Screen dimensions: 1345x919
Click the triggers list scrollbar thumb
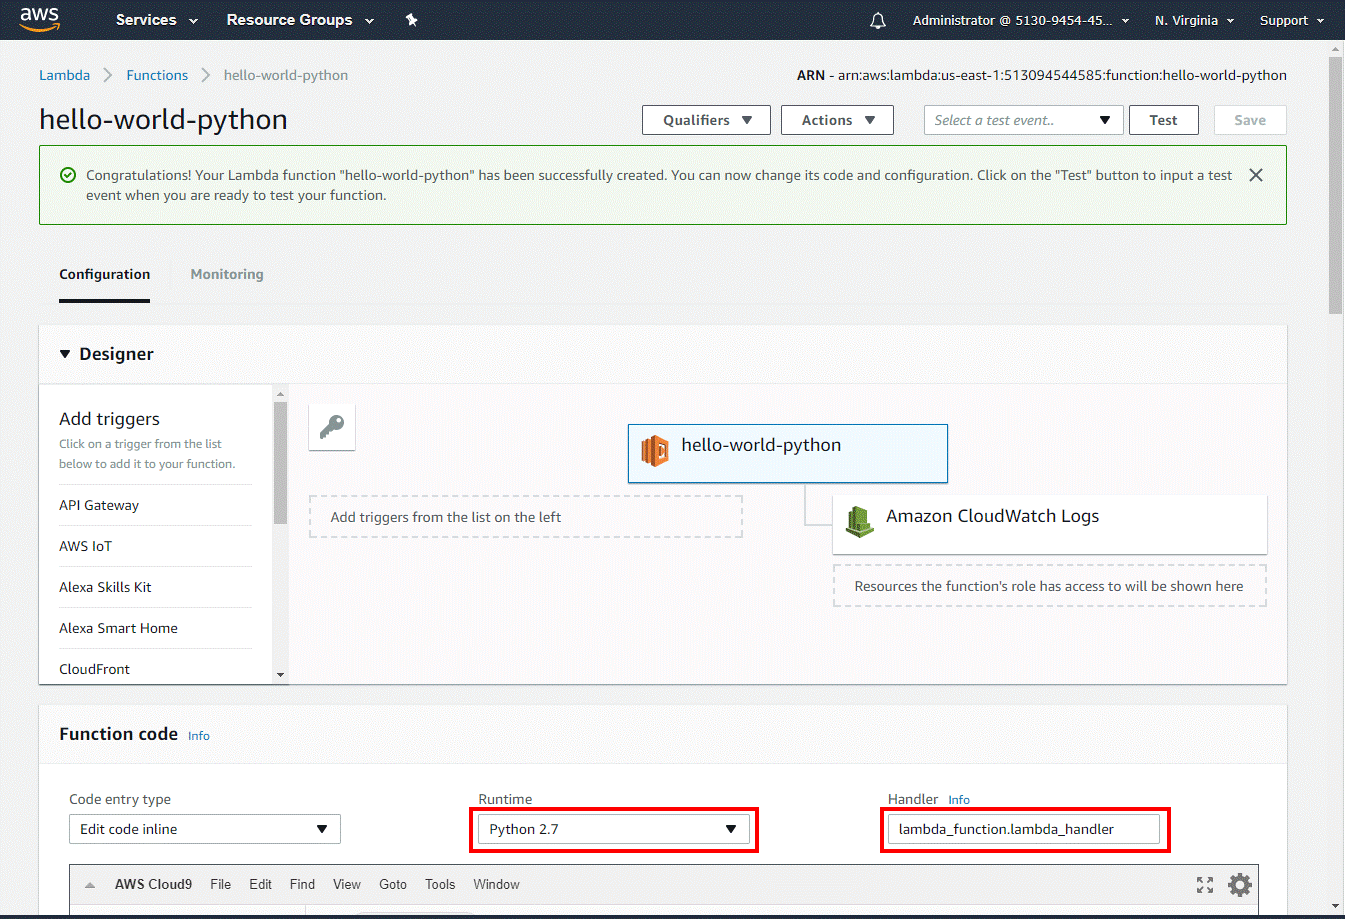[x=280, y=463]
